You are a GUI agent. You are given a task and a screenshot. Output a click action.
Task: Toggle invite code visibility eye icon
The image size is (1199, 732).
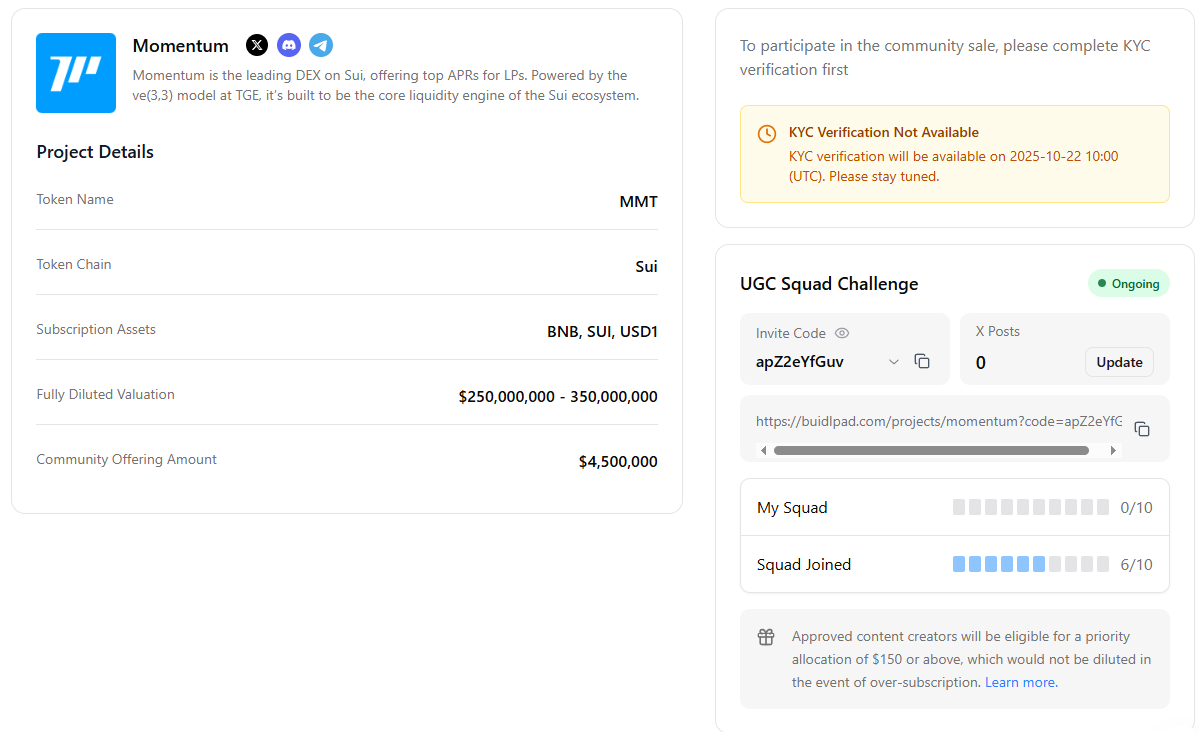842,333
